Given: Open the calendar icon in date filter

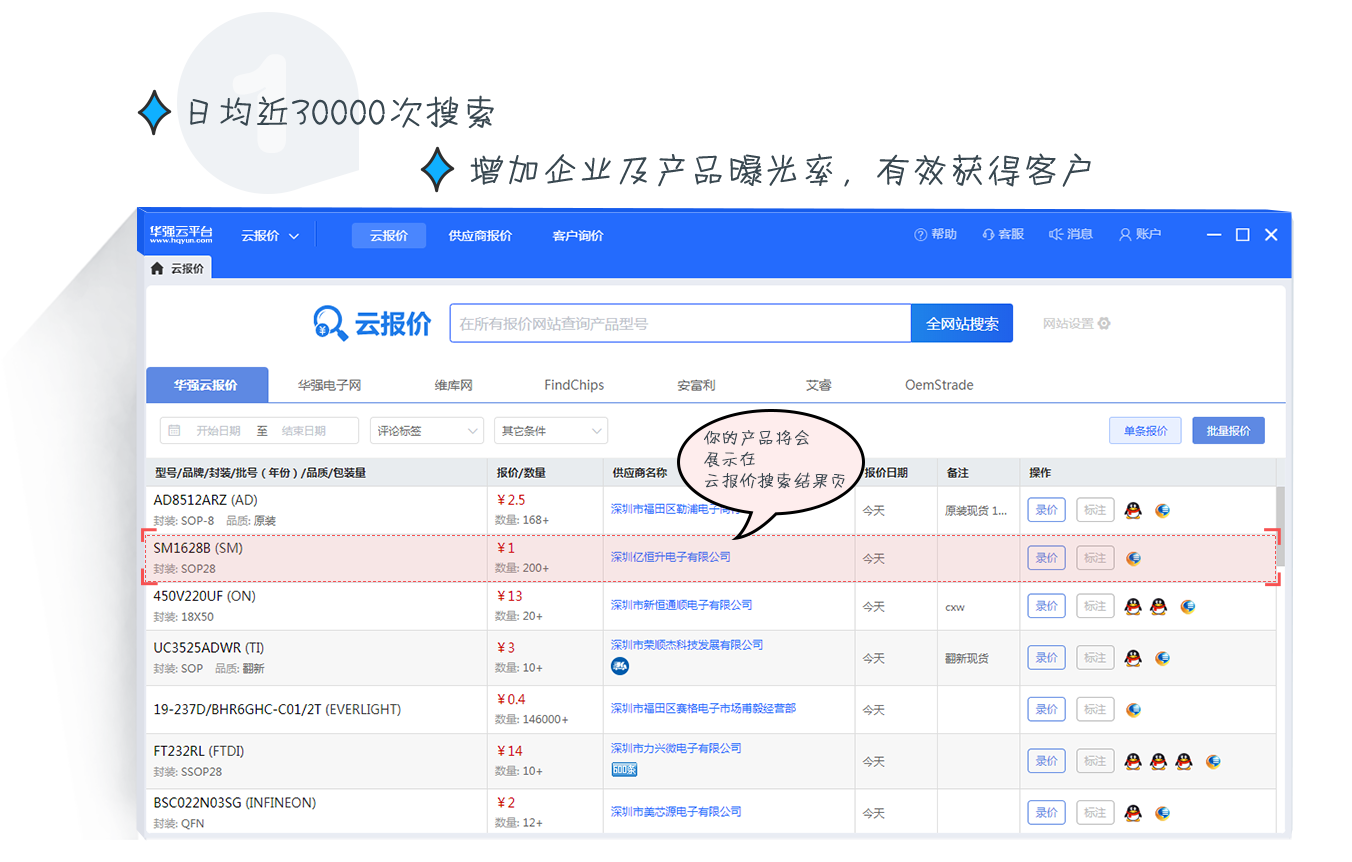Looking at the screenshot, I should coord(175,431).
